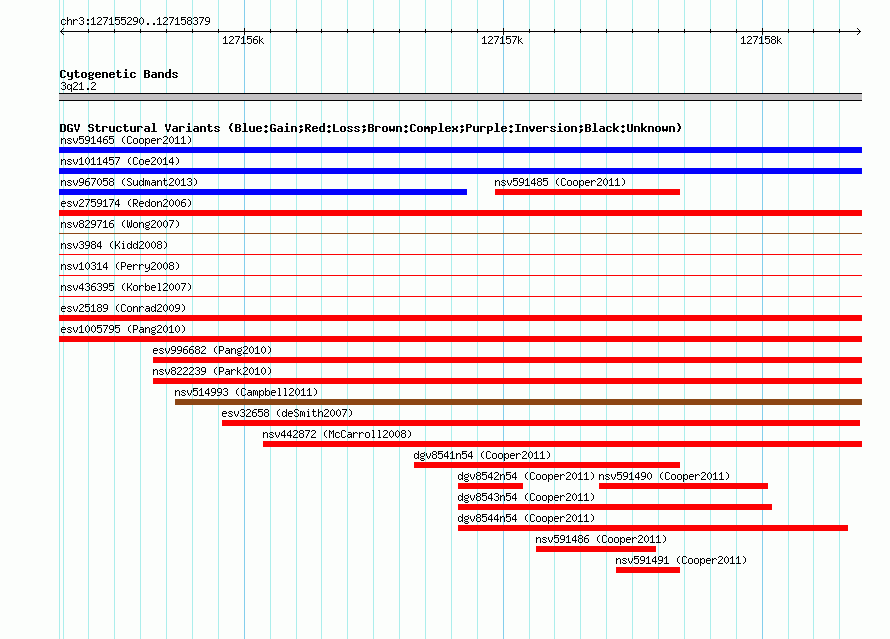The height and width of the screenshot is (639, 890).
Task: Open esv25189 (Conrad2009) variant label
Action: coord(123,308)
